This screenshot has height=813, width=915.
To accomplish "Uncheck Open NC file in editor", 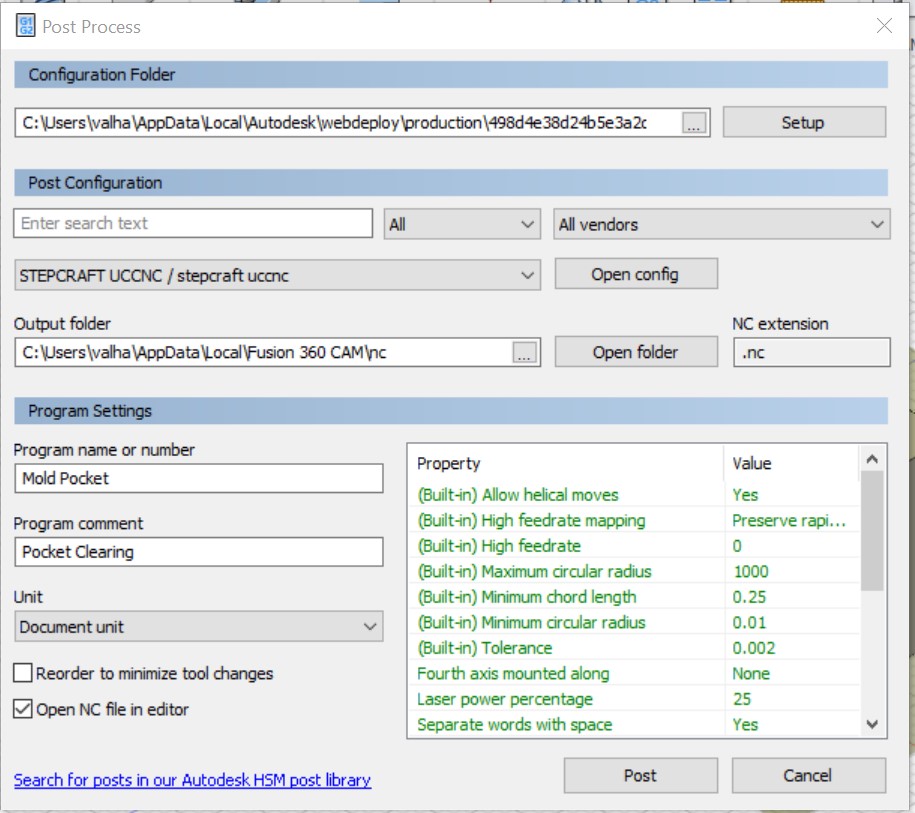I will (24, 709).
